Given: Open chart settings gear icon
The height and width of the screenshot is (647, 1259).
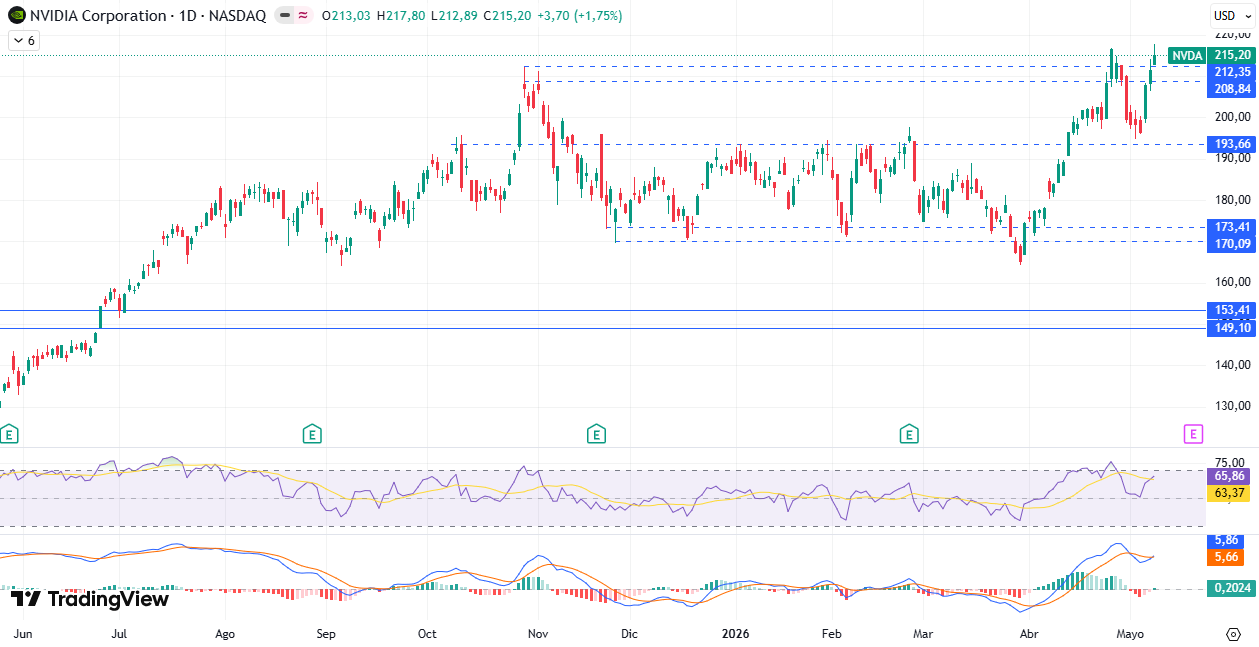Looking at the screenshot, I should point(1233,634).
